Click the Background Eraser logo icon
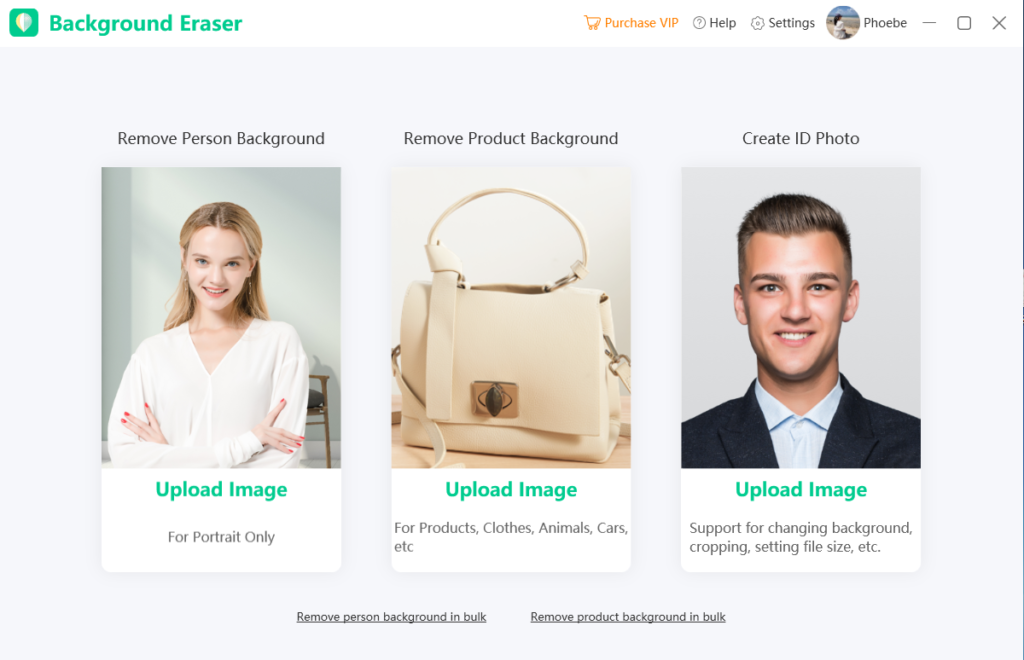Image resolution: width=1024 pixels, height=660 pixels. (24, 23)
